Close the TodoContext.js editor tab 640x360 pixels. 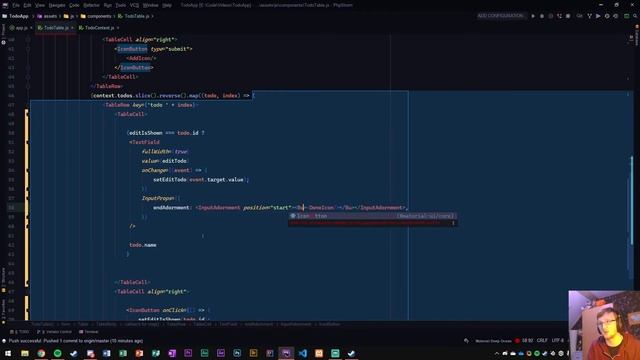(118, 28)
